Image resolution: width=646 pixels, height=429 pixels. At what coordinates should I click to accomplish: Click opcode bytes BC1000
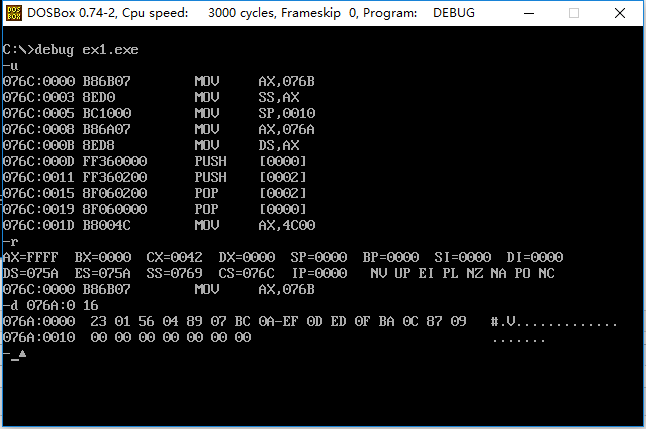coord(107,113)
